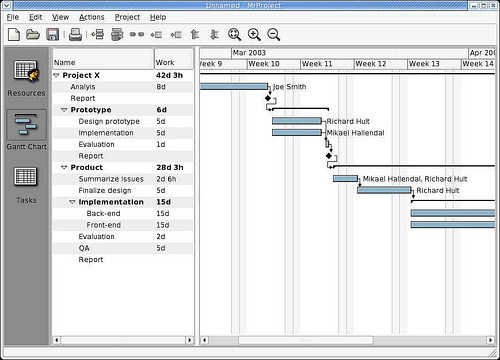
Task: Click the Zoom to fit magnifier icon
Action: click(x=234, y=34)
